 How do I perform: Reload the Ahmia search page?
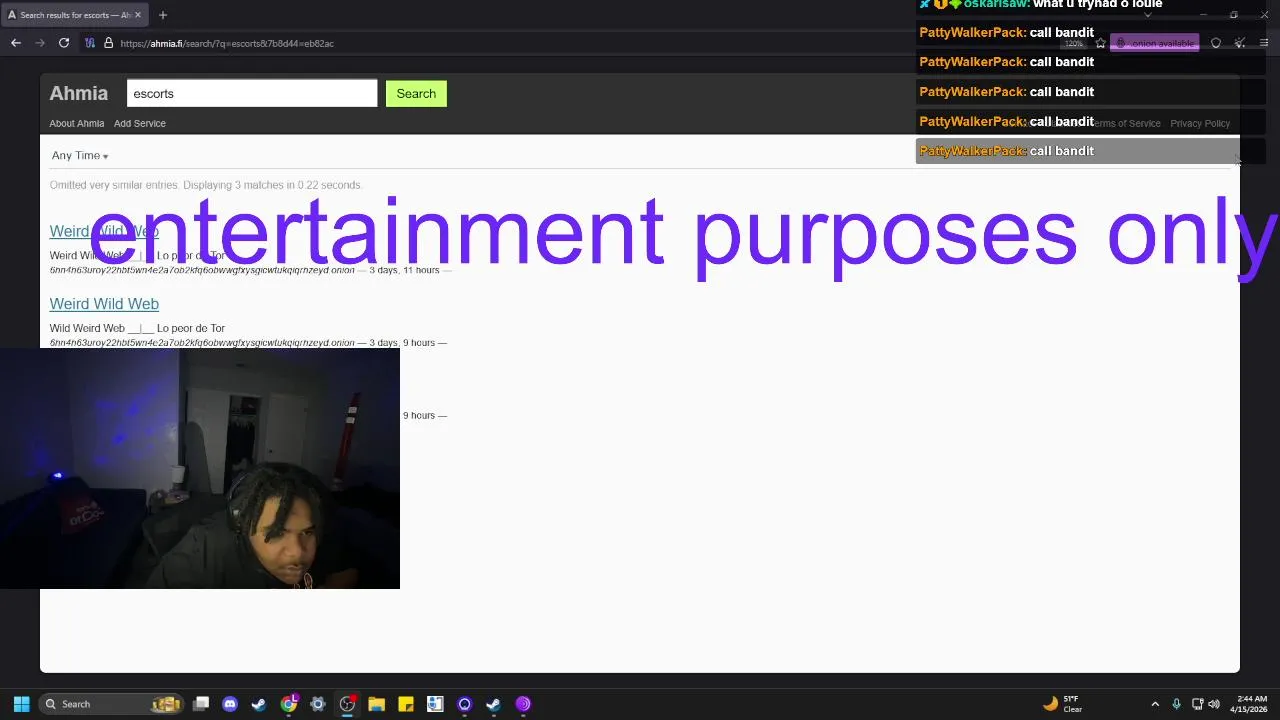click(x=64, y=43)
